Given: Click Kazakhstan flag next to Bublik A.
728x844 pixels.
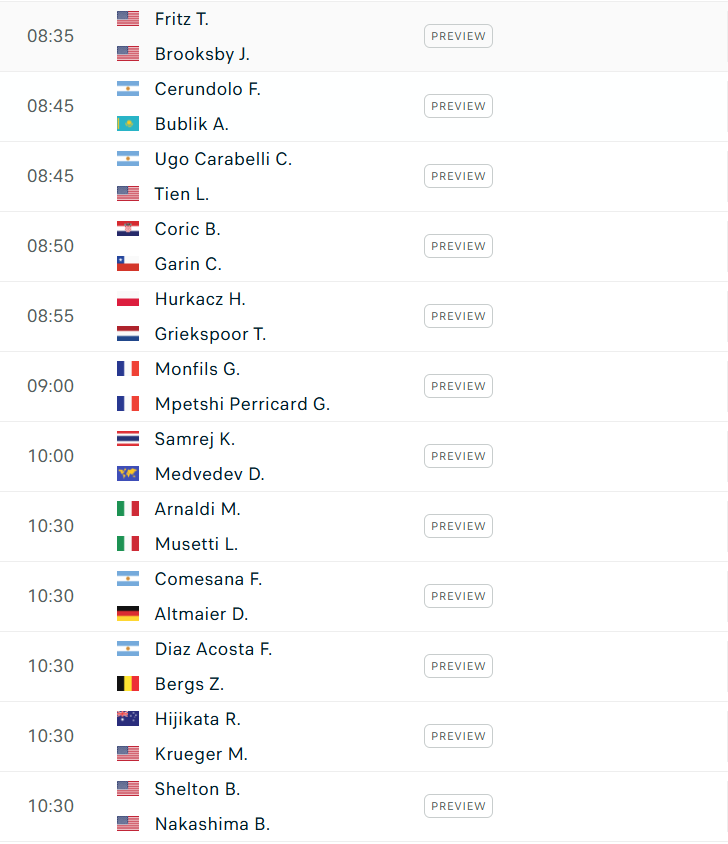Looking at the screenshot, I should tap(128, 124).
